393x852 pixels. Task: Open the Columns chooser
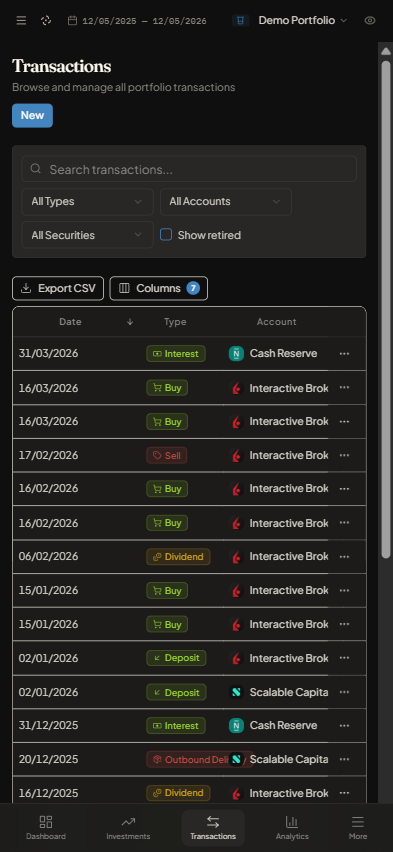(x=159, y=288)
